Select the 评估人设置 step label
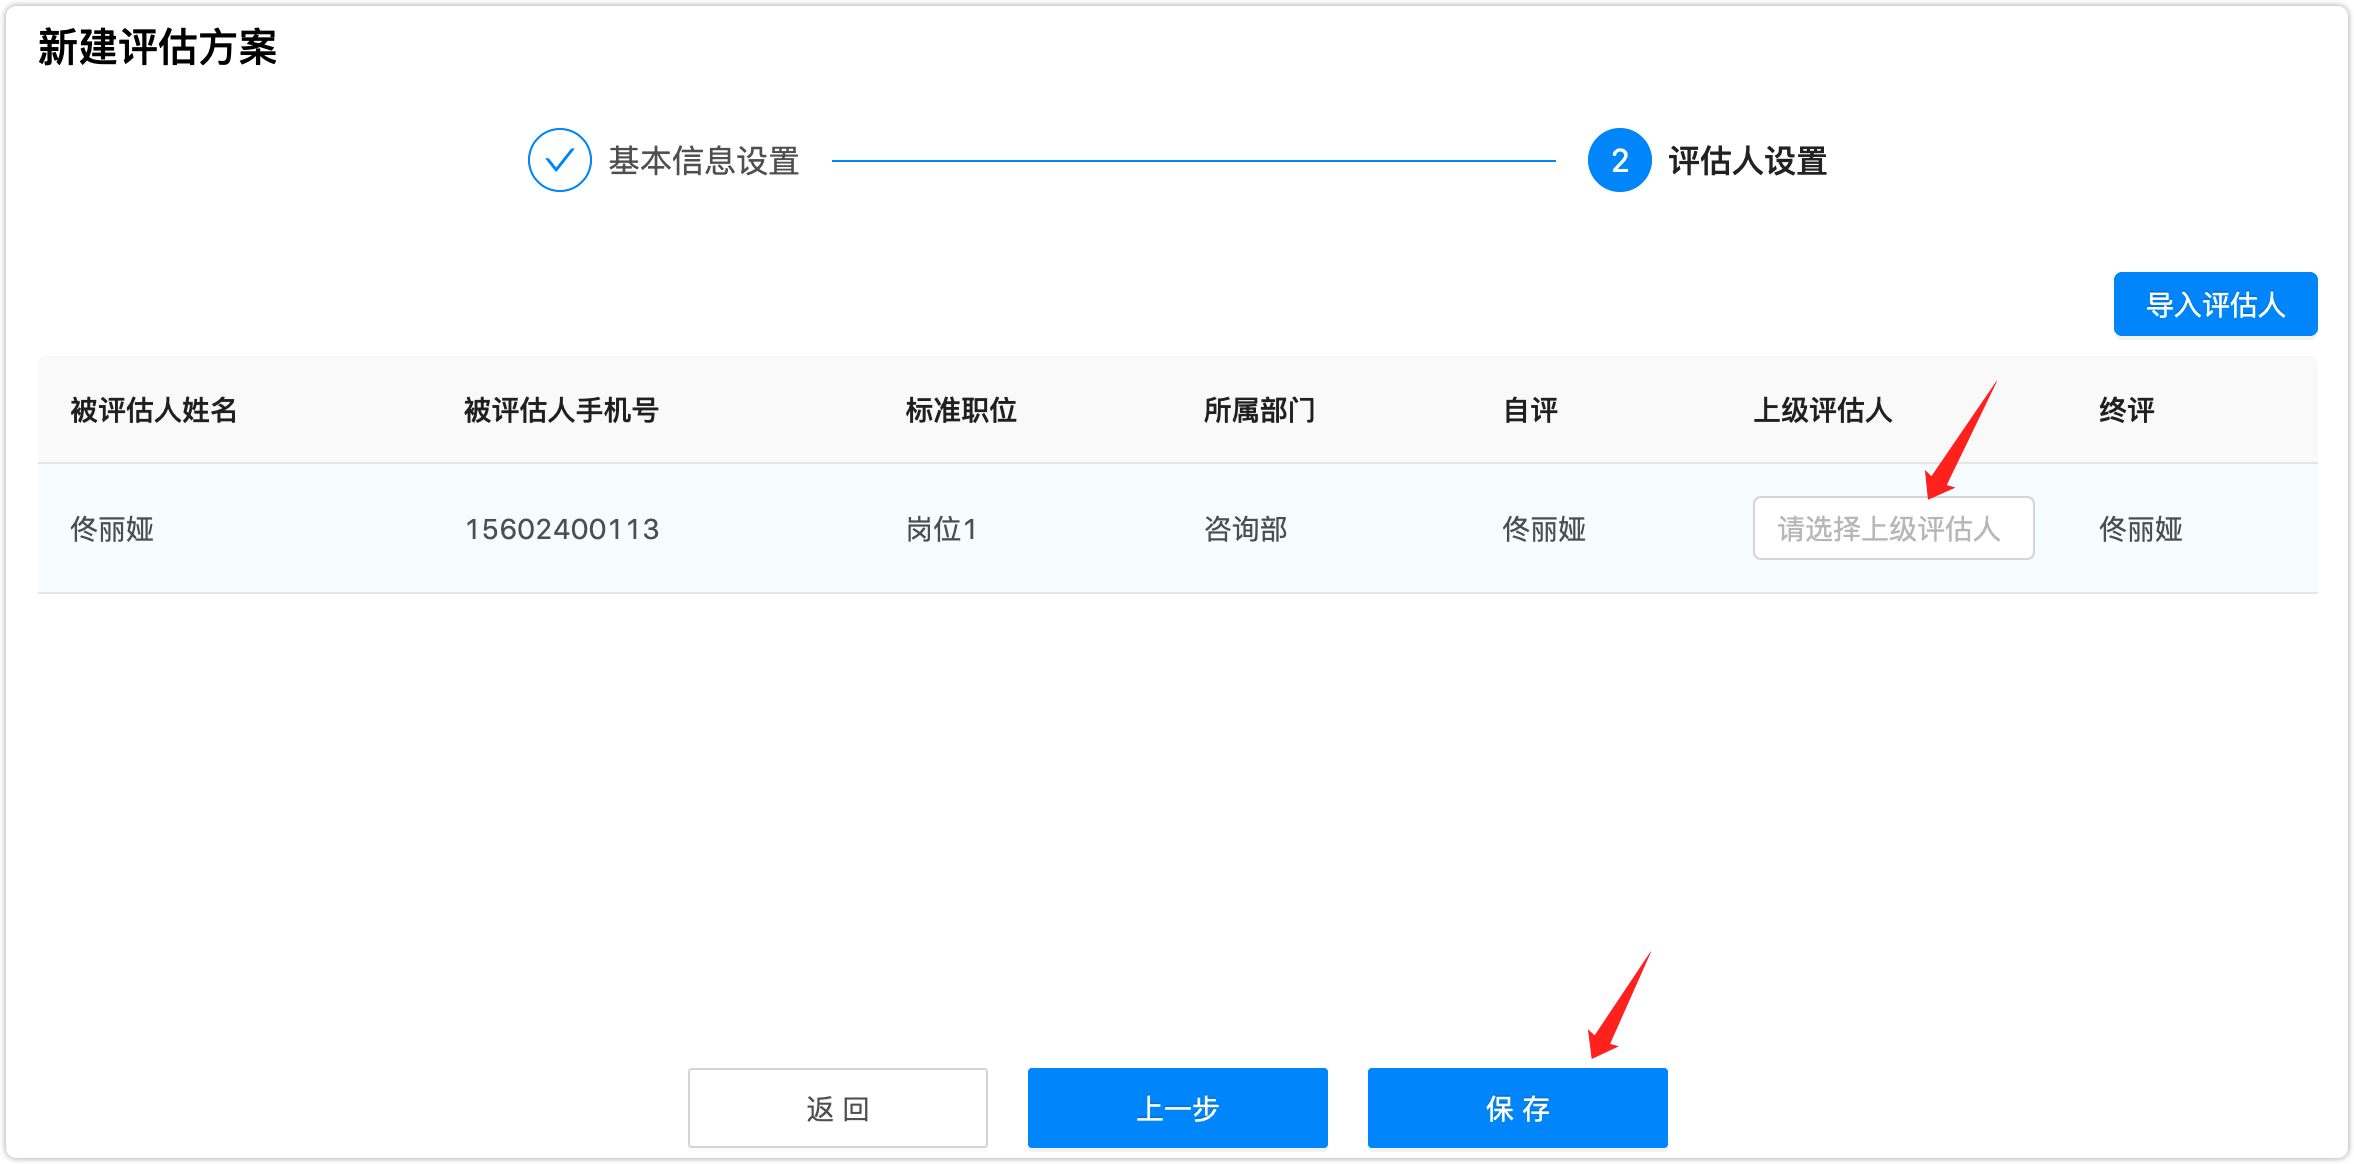The width and height of the screenshot is (2354, 1164). [1748, 161]
